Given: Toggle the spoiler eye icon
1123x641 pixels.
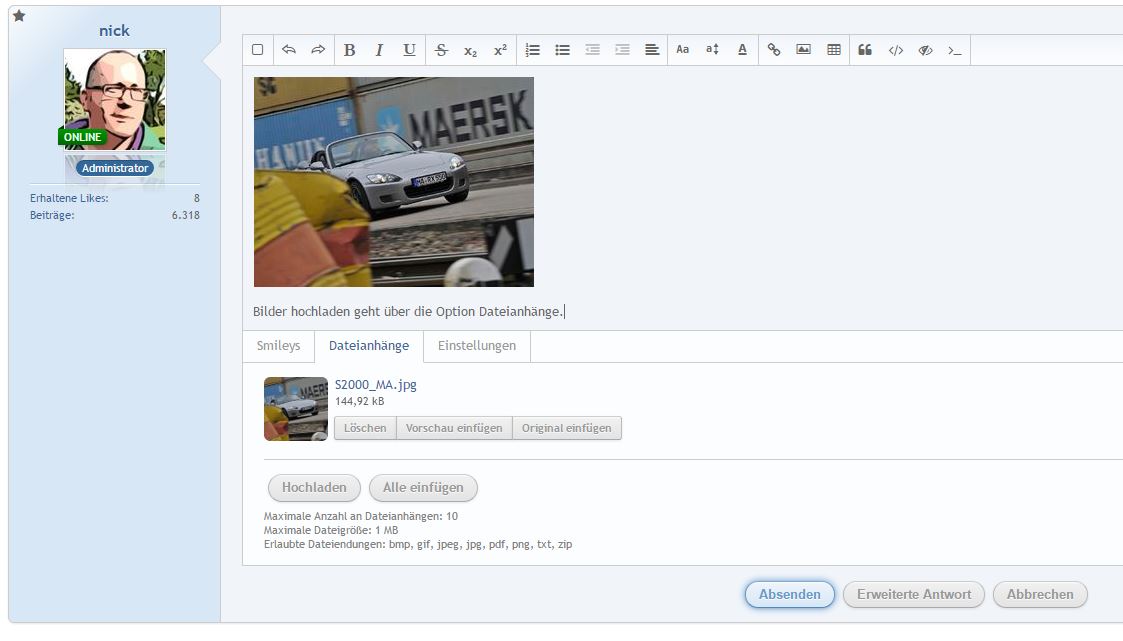Looking at the screenshot, I should pyautogui.click(x=925, y=50).
